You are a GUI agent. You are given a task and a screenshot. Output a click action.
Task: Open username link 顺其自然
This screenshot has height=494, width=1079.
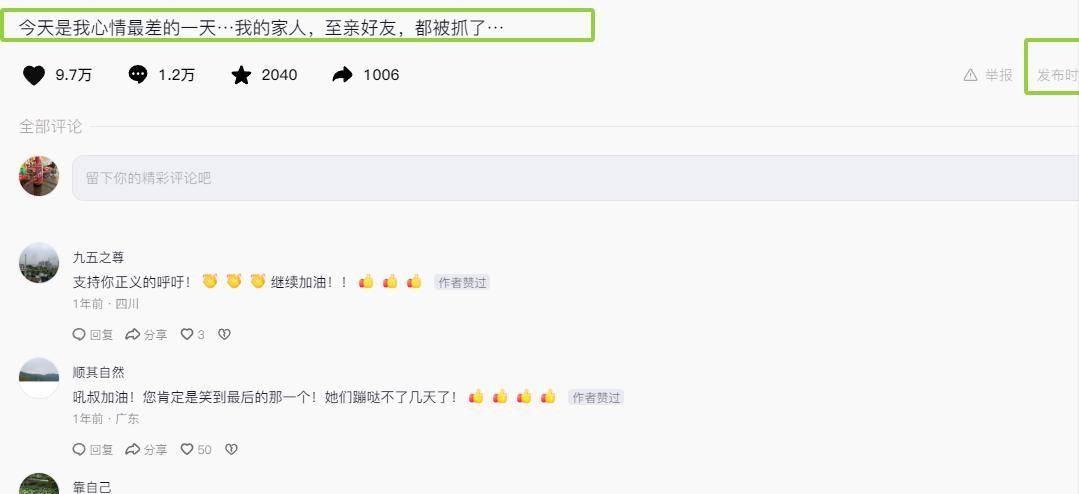(98, 373)
